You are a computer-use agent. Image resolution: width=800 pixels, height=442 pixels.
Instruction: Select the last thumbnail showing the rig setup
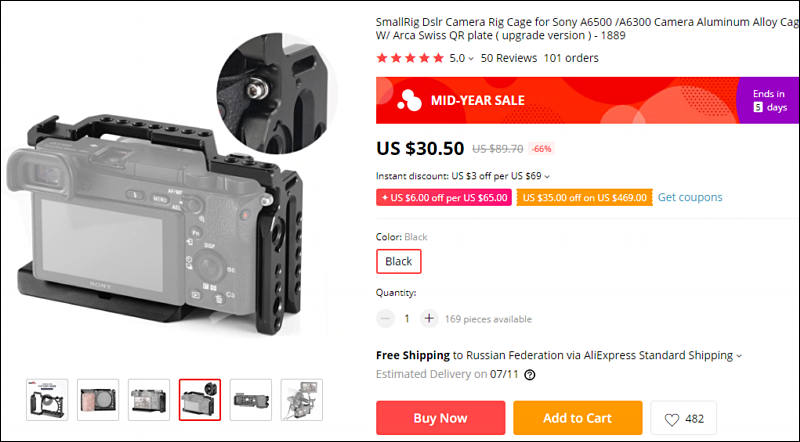pyautogui.click(x=302, y=400)
